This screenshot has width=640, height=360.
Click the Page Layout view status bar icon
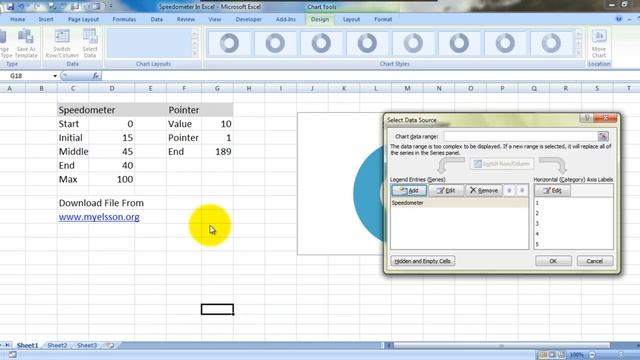coord(552,355)
